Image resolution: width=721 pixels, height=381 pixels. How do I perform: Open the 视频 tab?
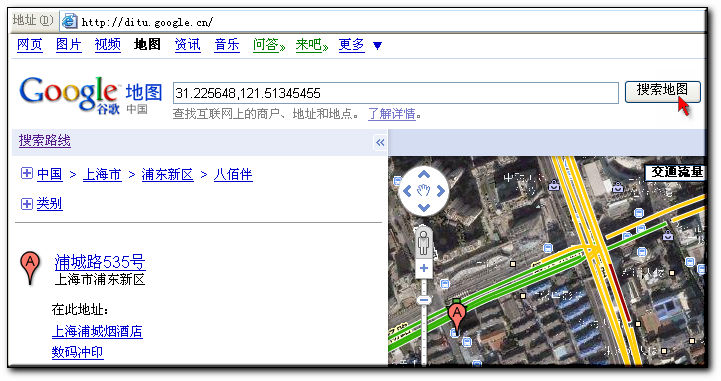[x=108, y=45]
